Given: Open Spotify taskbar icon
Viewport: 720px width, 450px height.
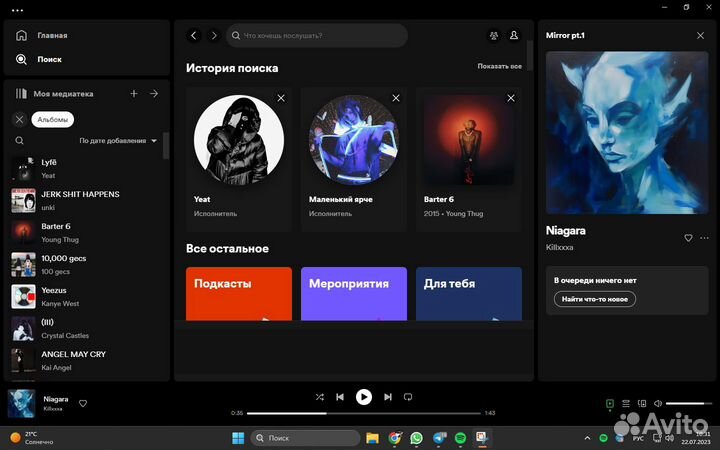Looking at the screenshot, I should (x=461, y=438).
